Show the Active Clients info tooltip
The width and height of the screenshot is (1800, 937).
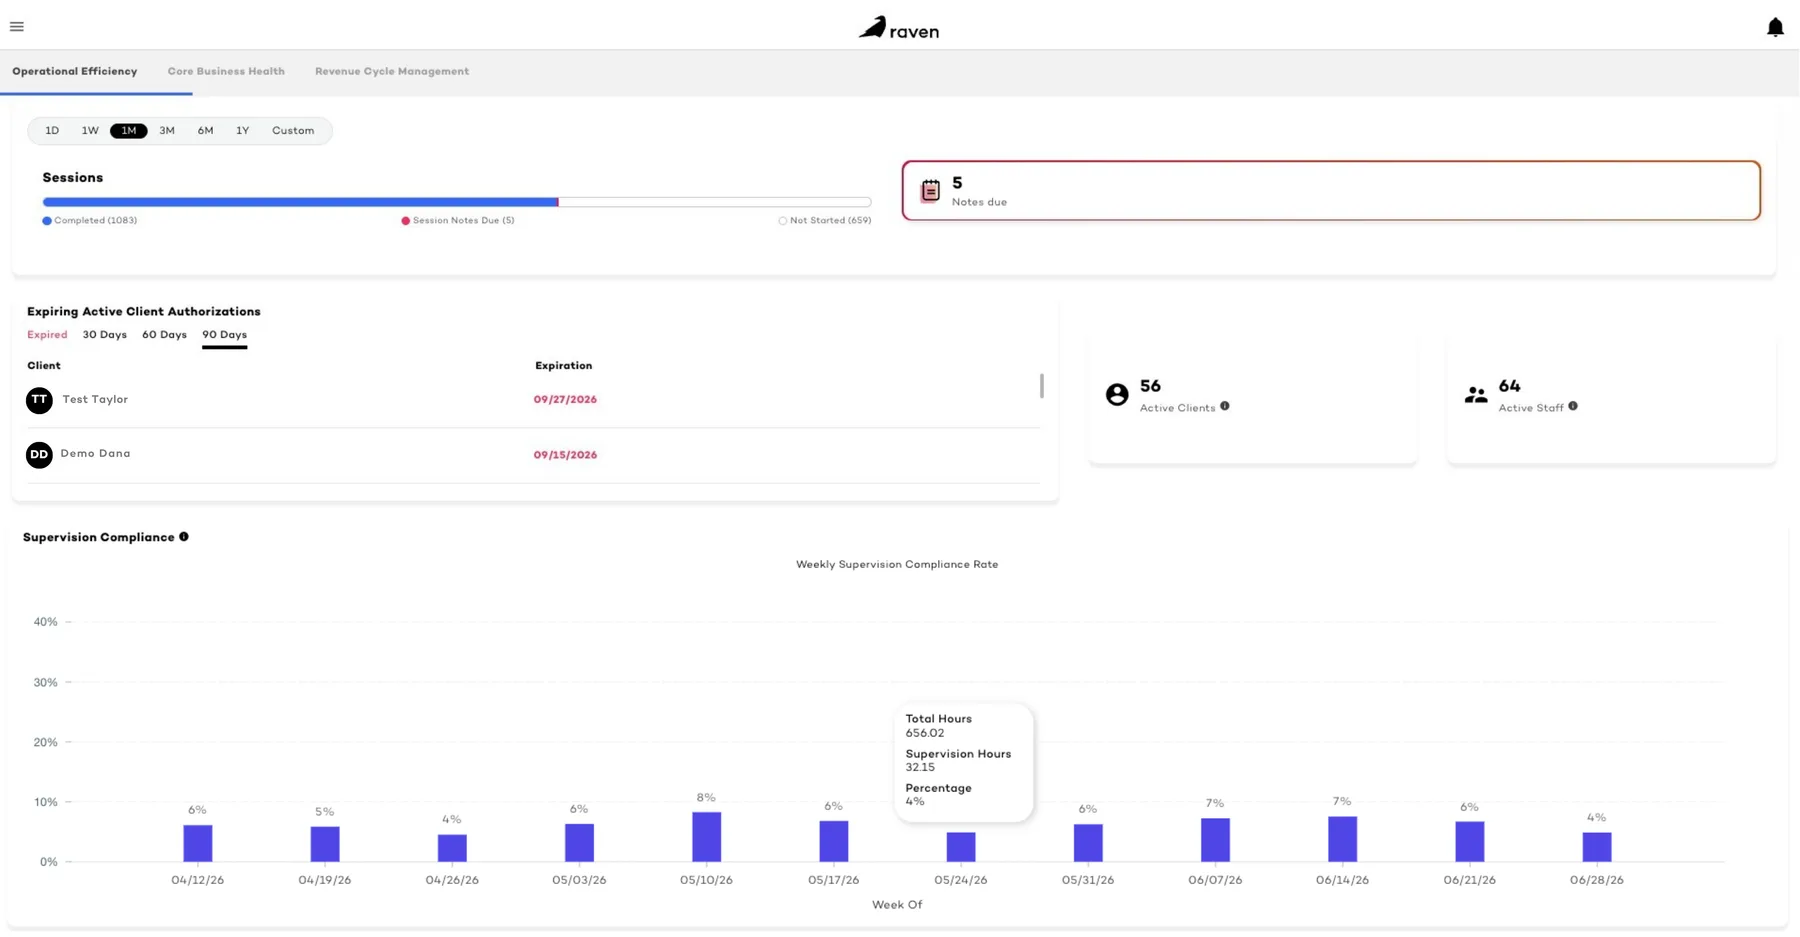coord(1225,406)
